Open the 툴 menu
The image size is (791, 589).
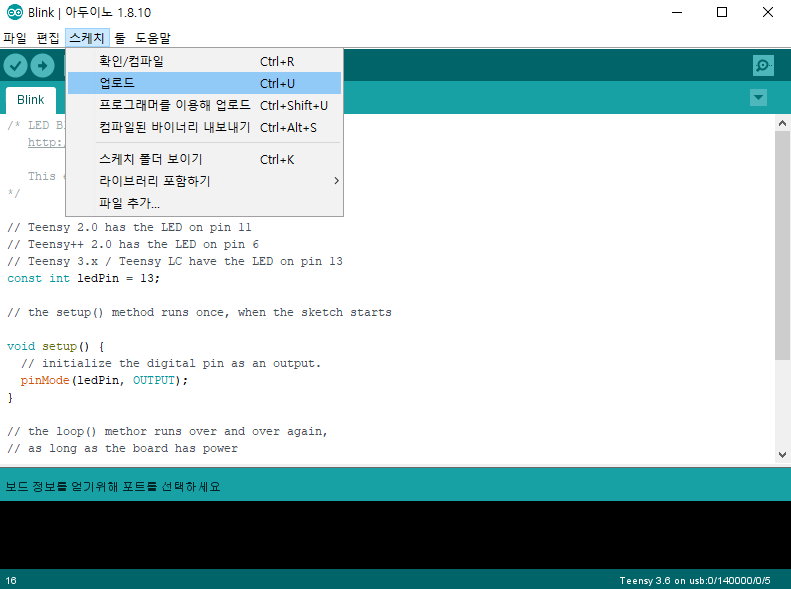(120, 38)
